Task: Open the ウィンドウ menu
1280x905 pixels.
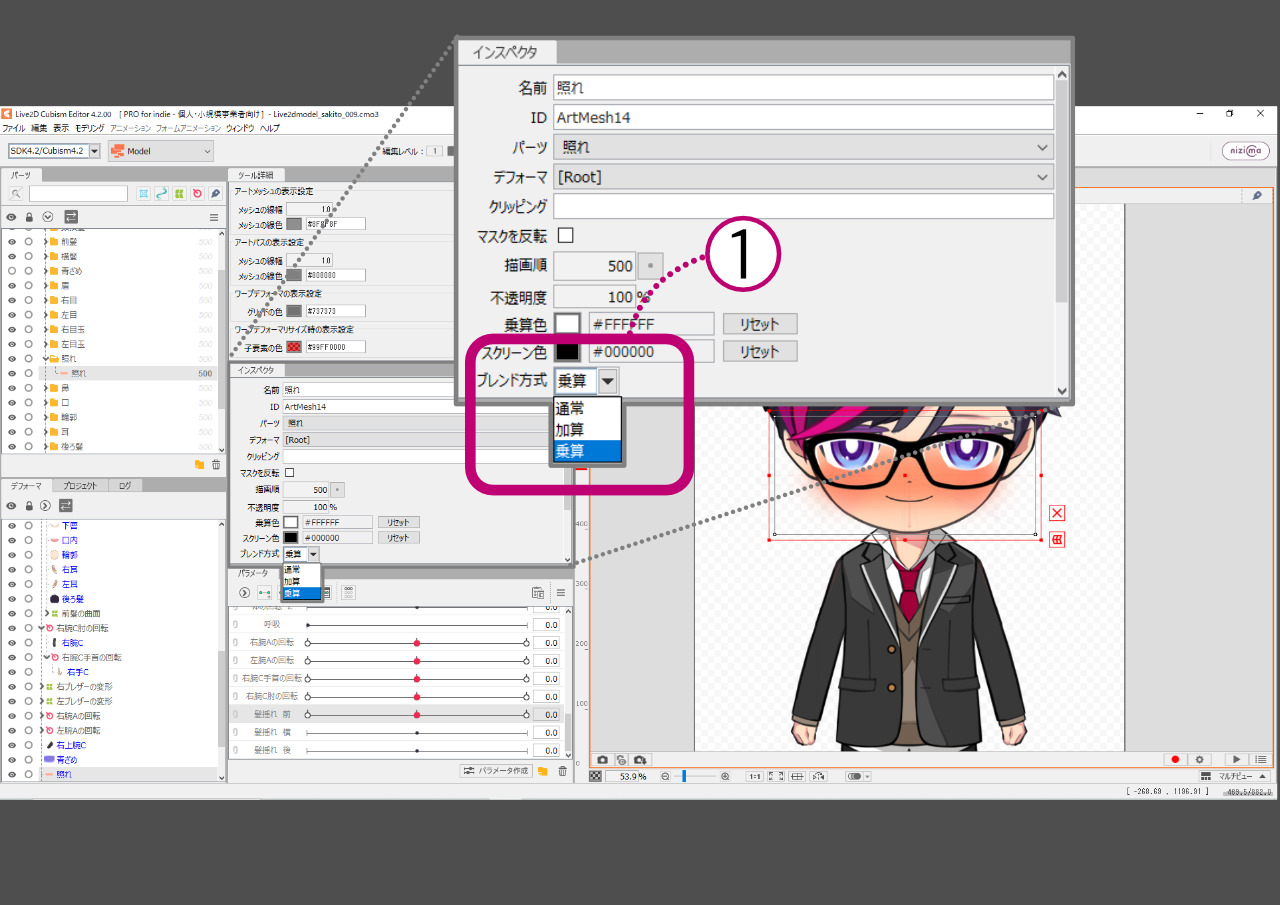Action: [240, 128]
